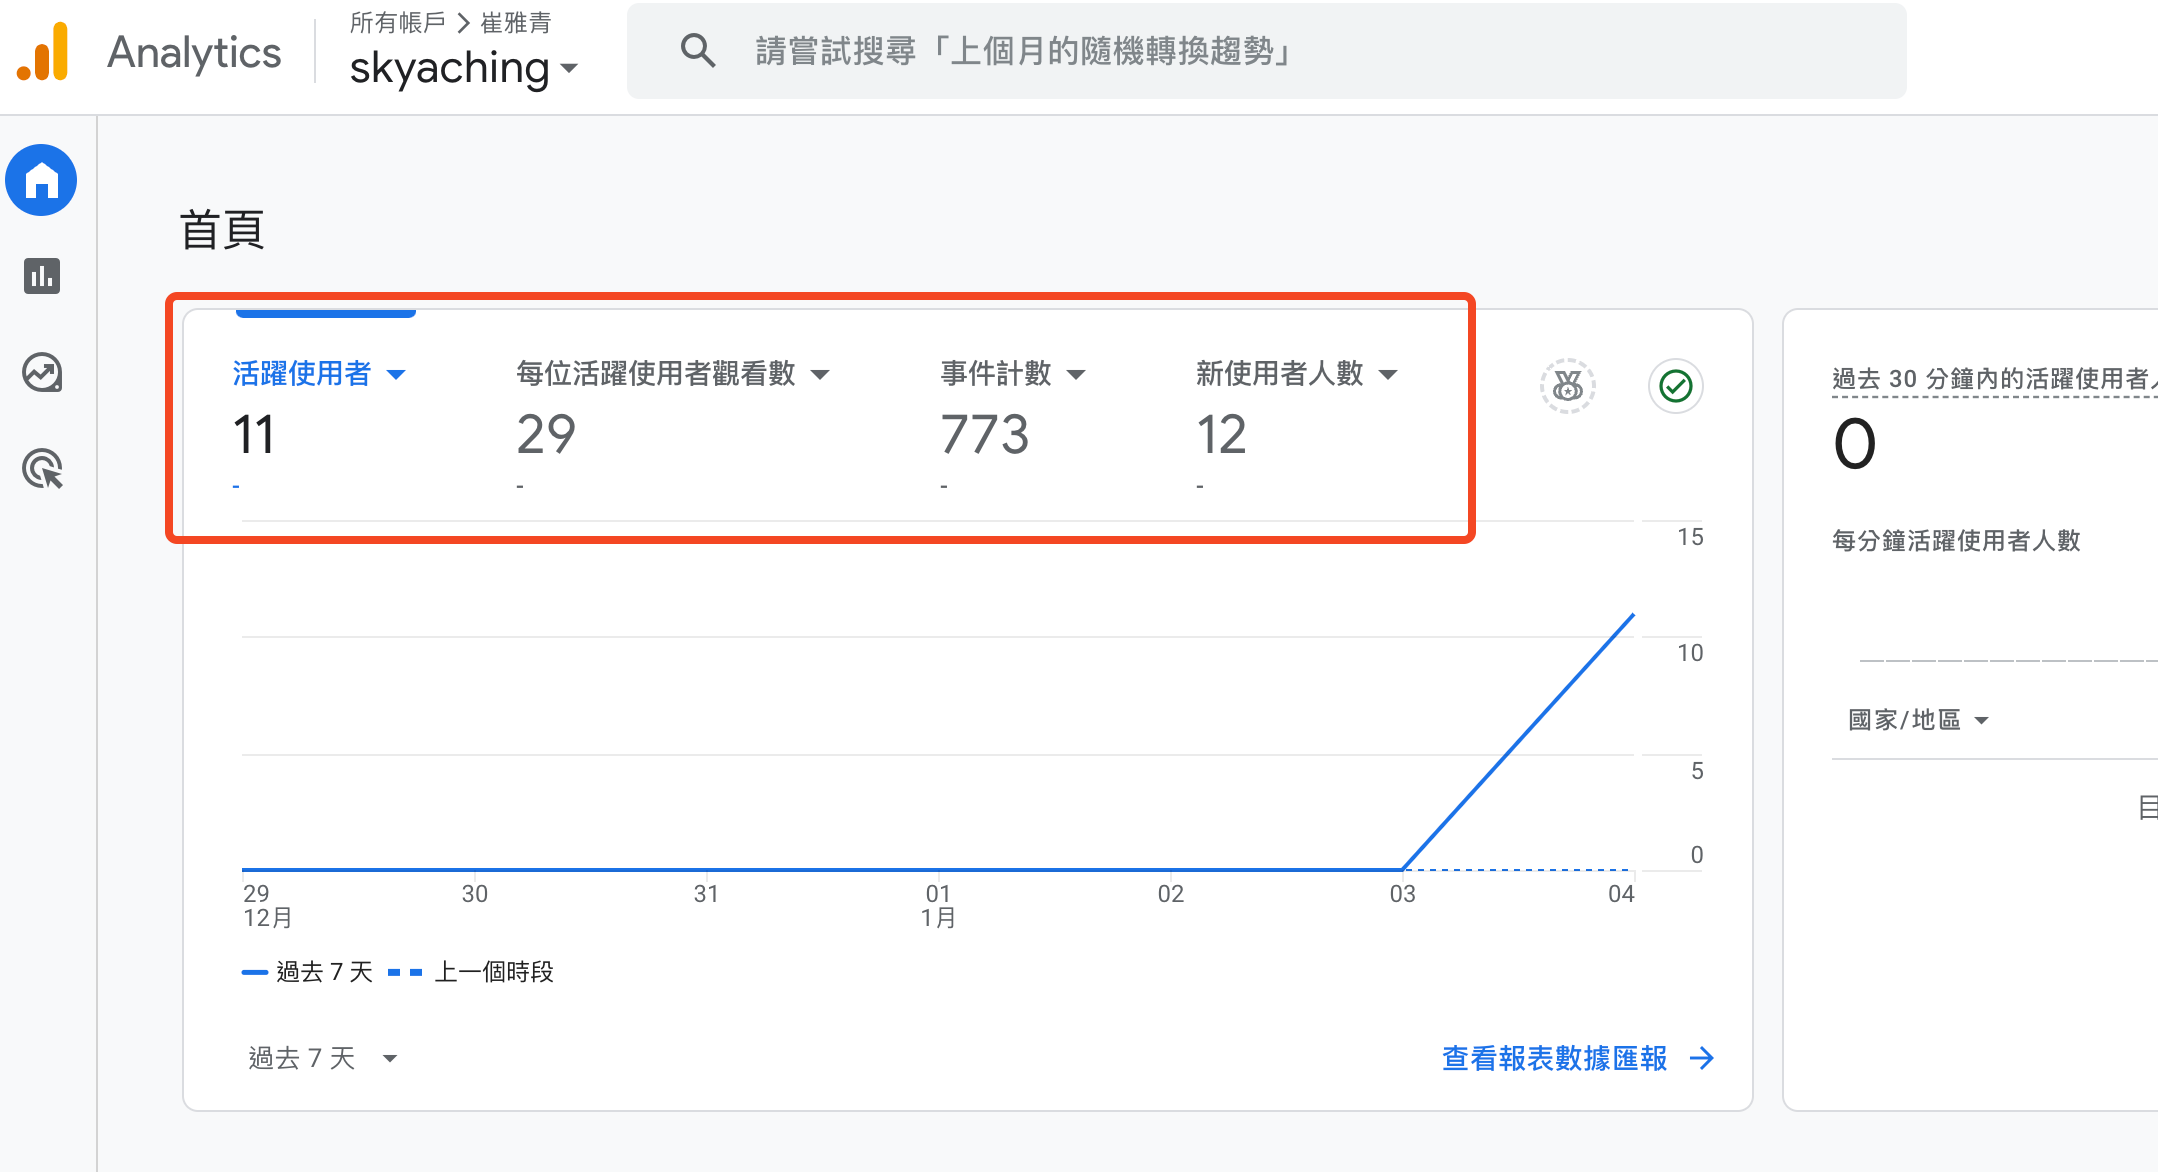Select the 活躍使用者 value 11 tab
2158x1172 pixels.
254,435
